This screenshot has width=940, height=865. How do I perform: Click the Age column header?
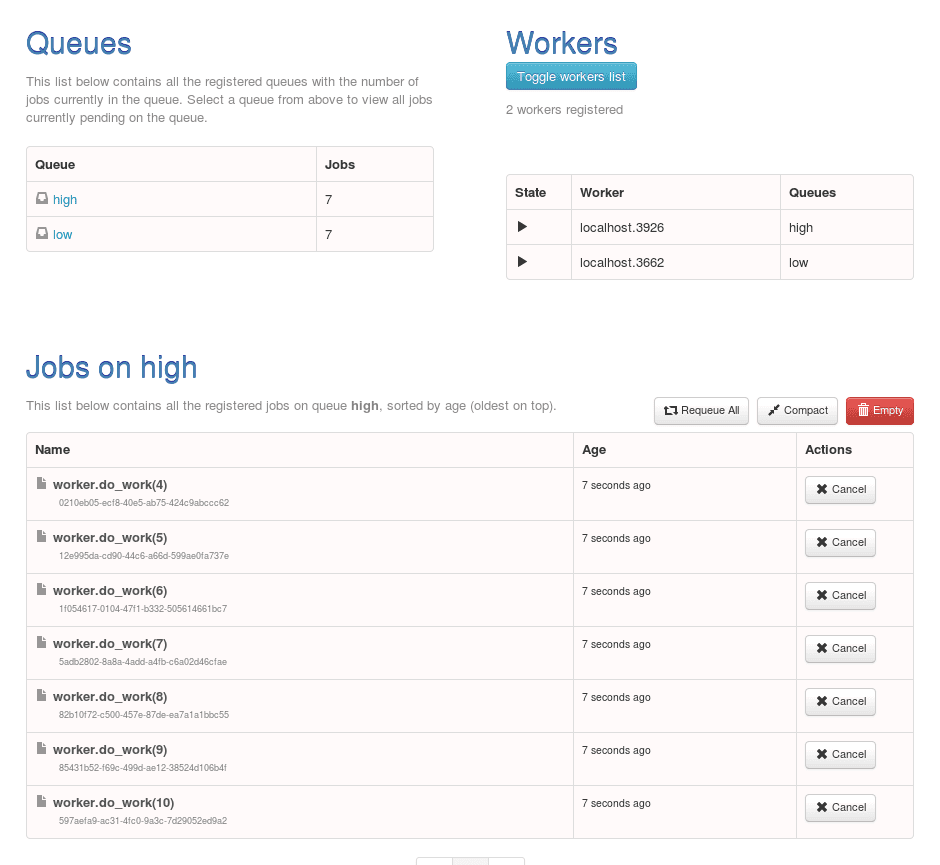594,450
